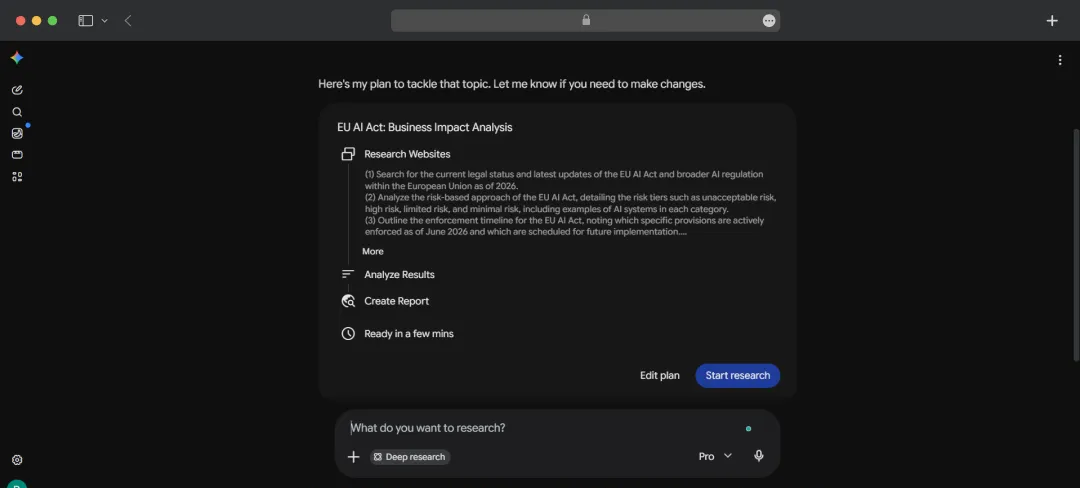Open the sidebar toggle dropdown chevron
This screenshot has width=1080, height=488.
(x=105, y=21)
